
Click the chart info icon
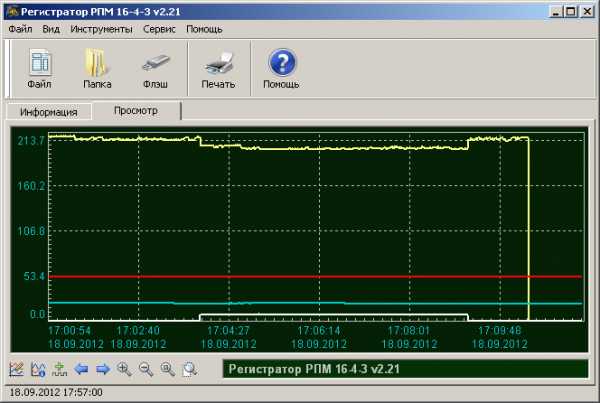(x=38, y=369)
